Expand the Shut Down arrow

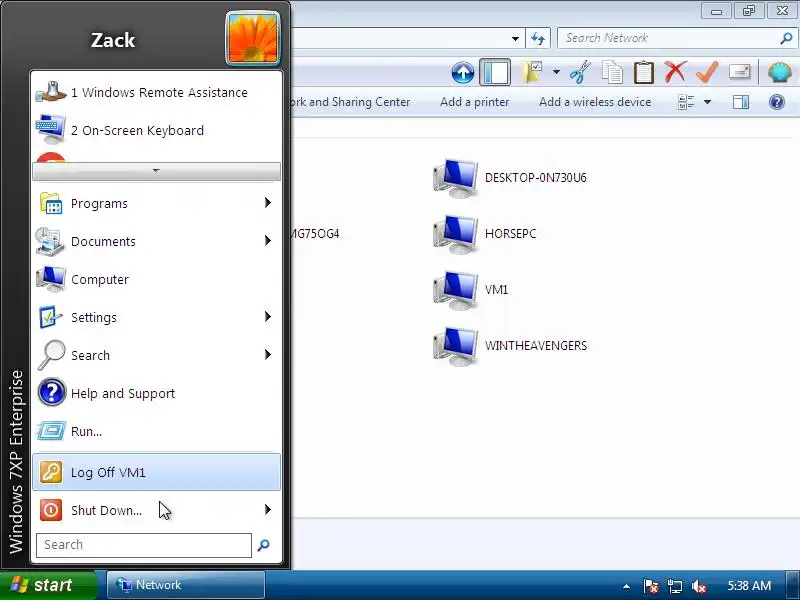268,510
